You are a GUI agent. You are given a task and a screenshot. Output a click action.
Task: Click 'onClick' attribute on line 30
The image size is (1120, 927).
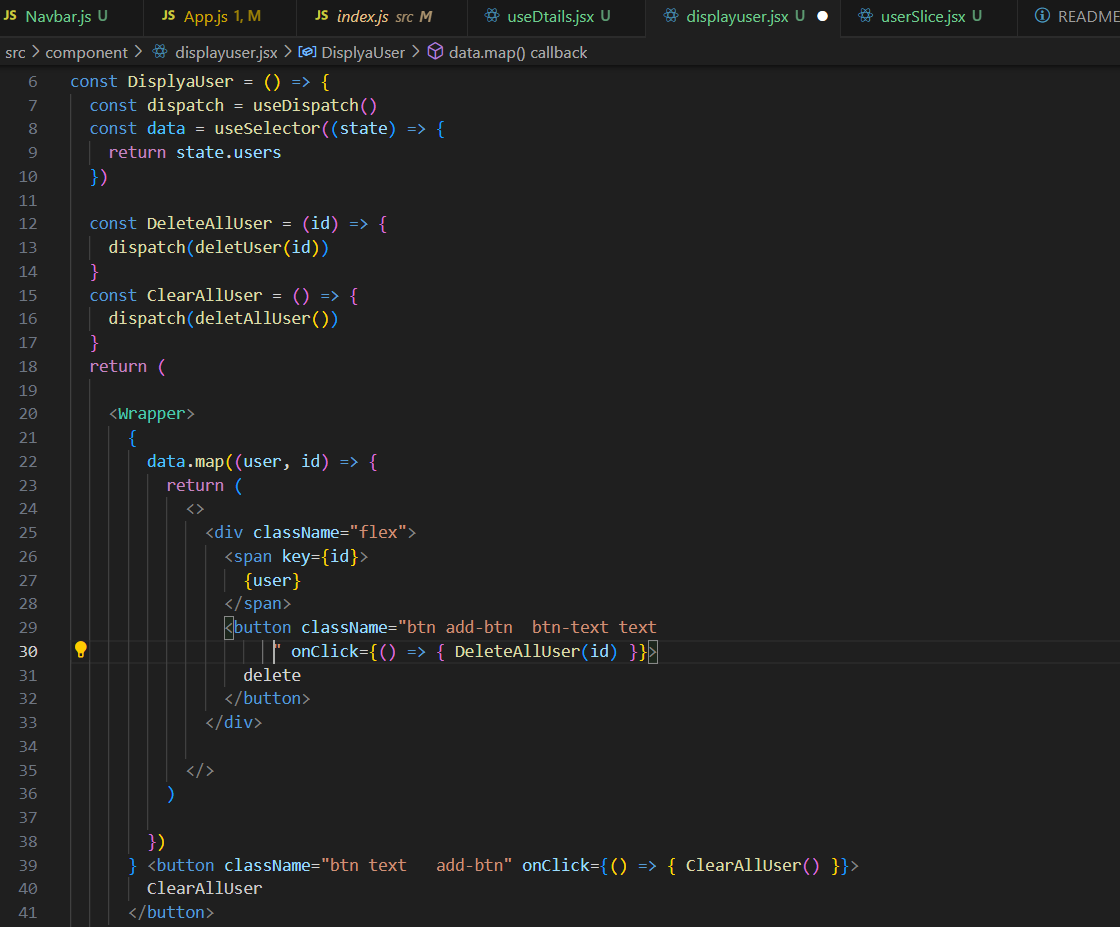(324, 651)
